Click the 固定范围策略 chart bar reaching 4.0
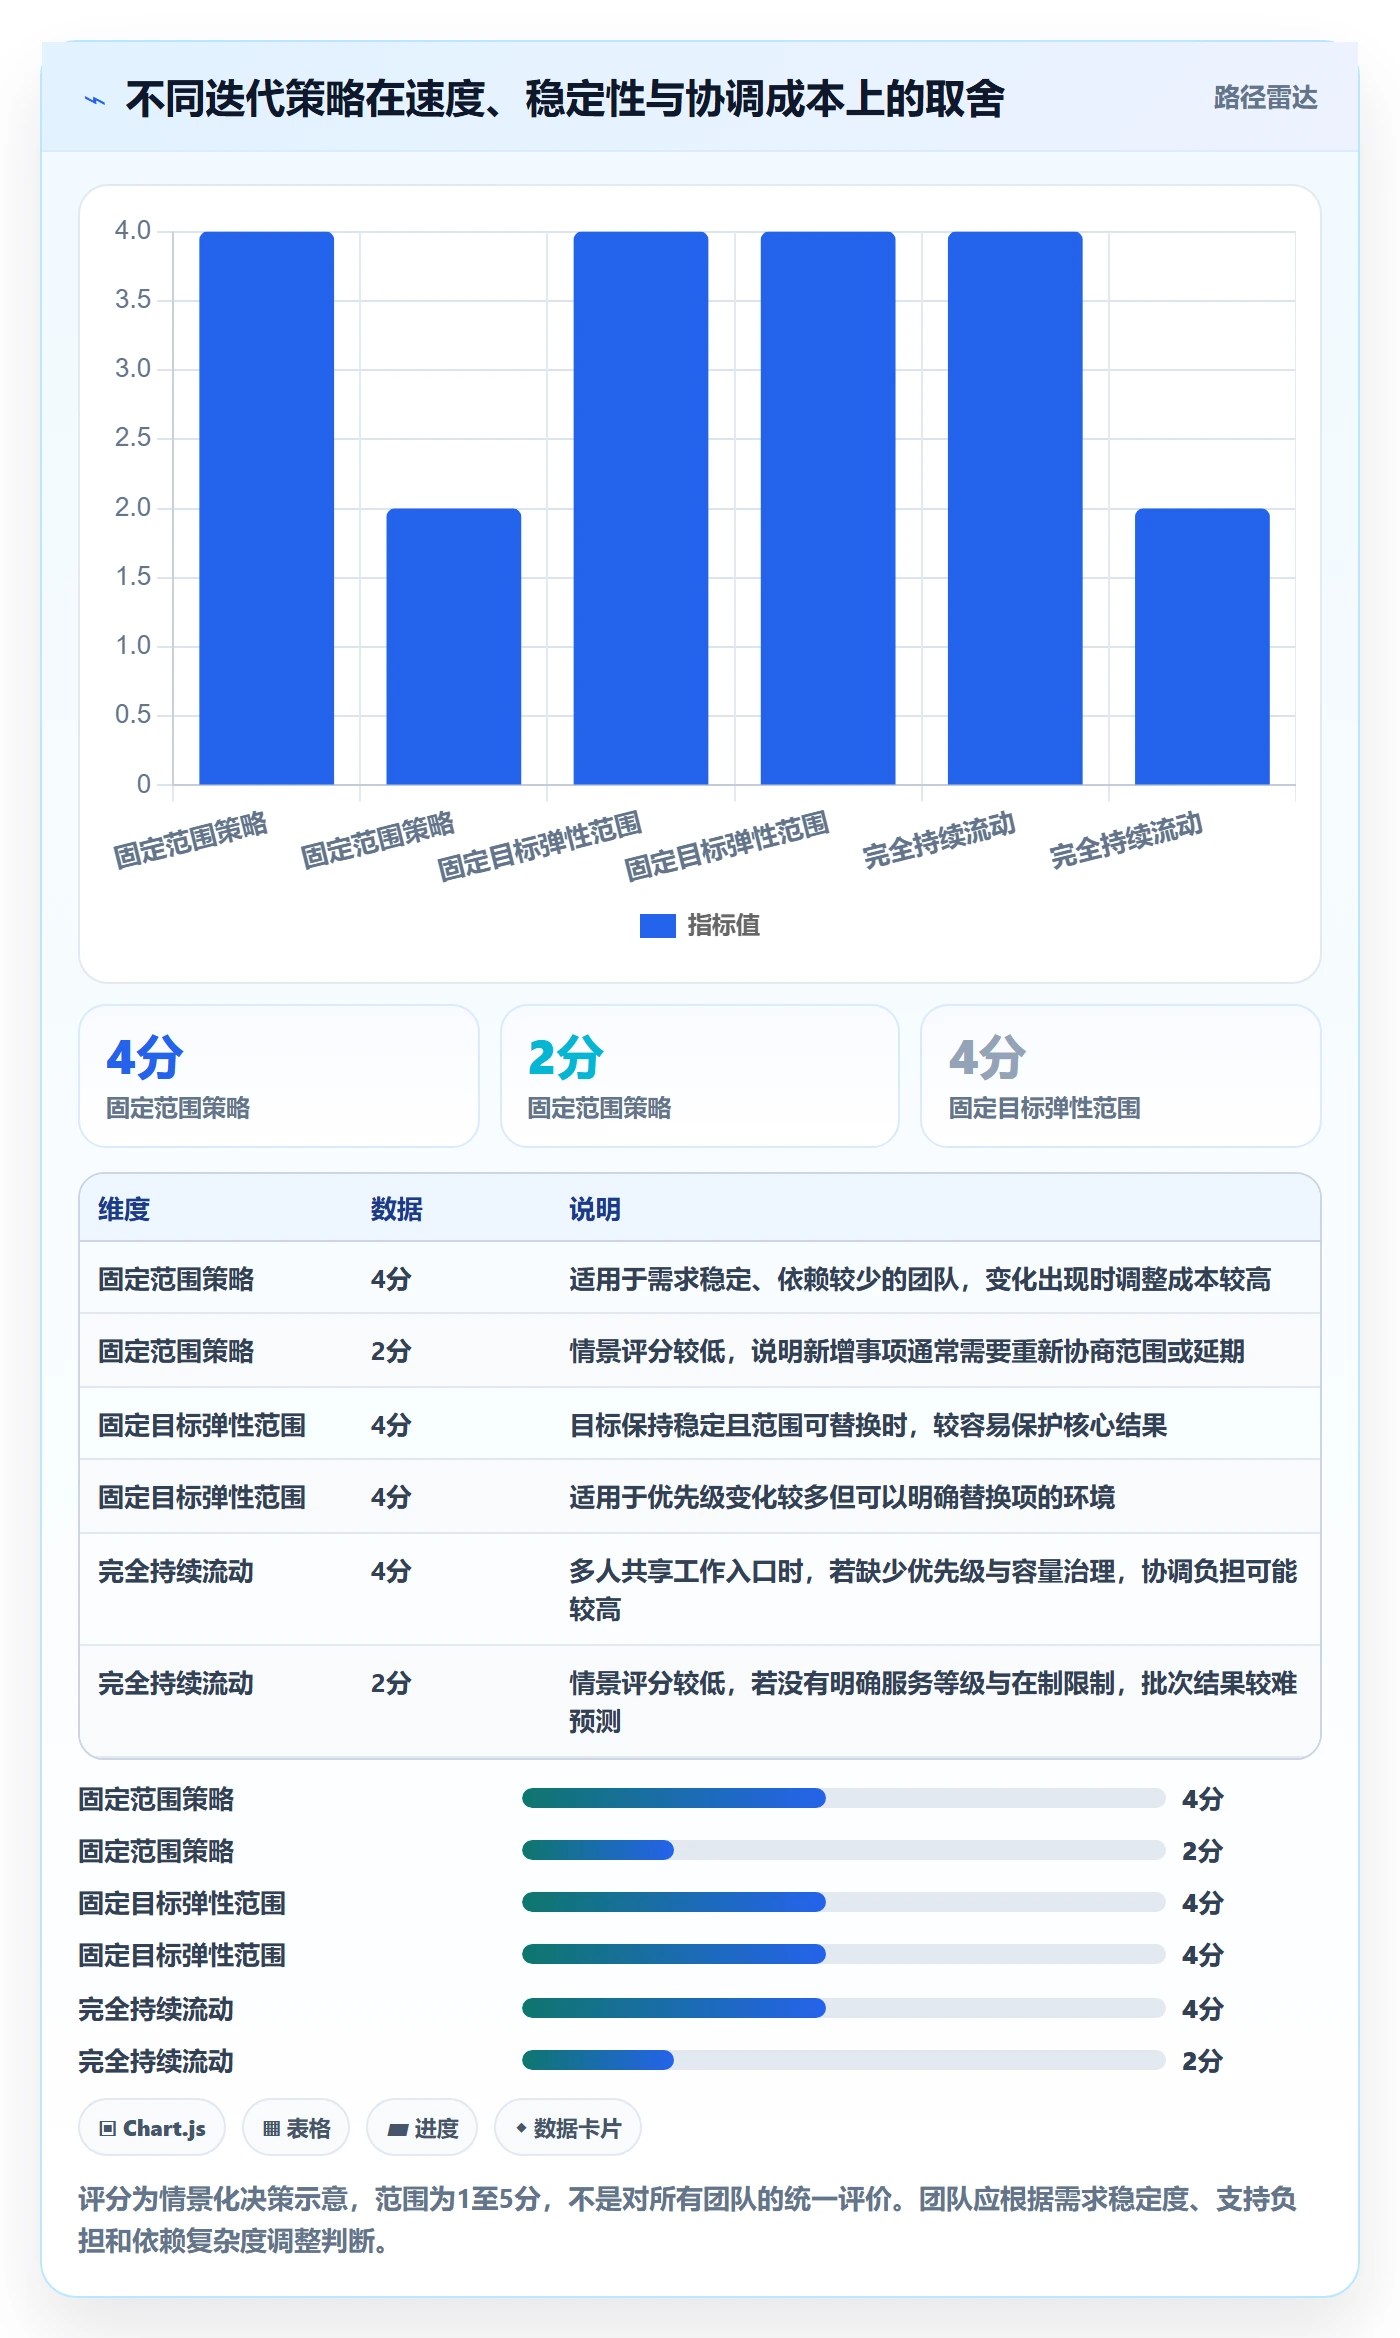Screen dimensions: 1400x2338 tap(267, 508)
